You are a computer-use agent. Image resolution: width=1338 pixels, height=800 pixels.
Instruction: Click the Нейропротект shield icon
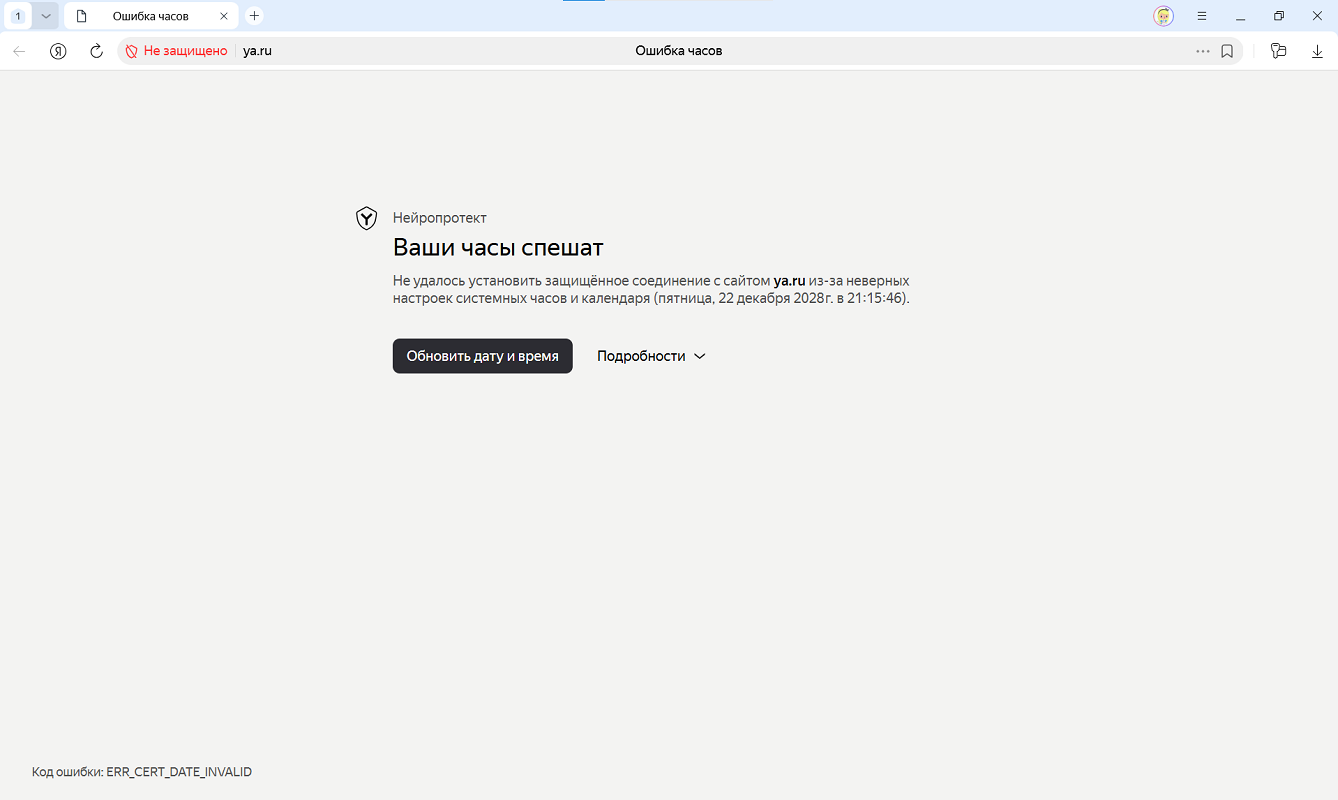click(x=367, y=218)
